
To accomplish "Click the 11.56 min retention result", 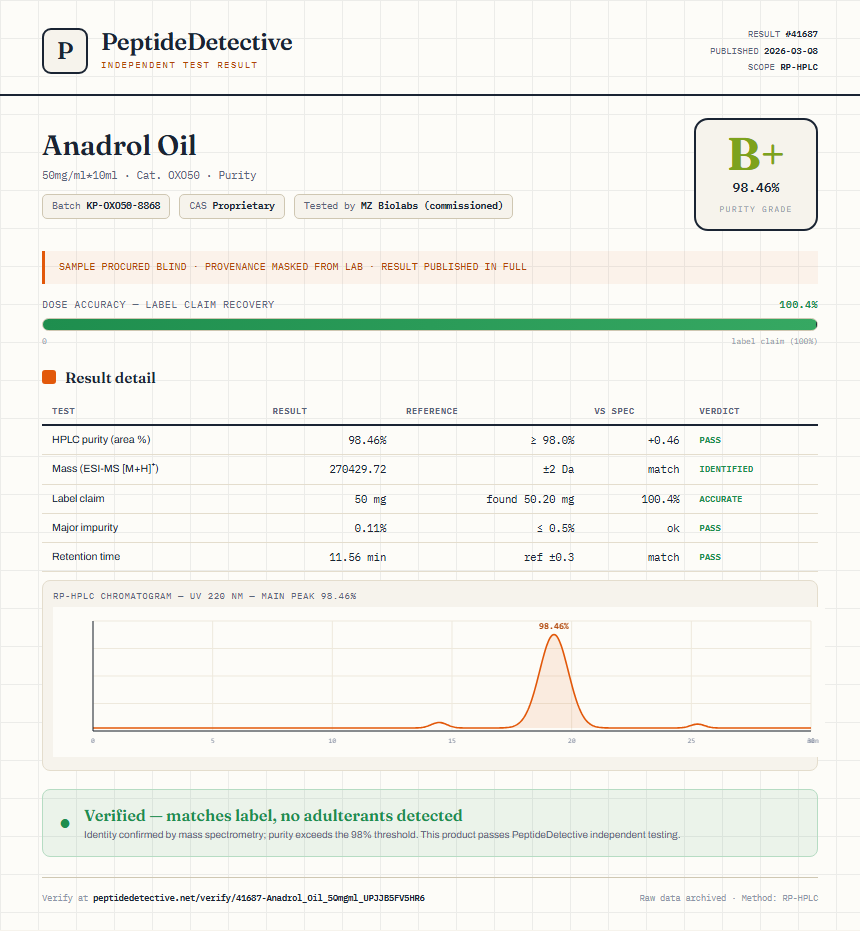I will 358,557.
